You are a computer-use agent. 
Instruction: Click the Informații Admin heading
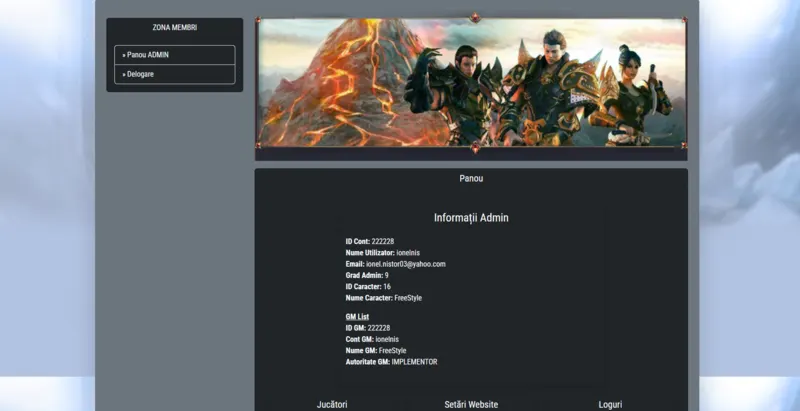click(471, 218)
